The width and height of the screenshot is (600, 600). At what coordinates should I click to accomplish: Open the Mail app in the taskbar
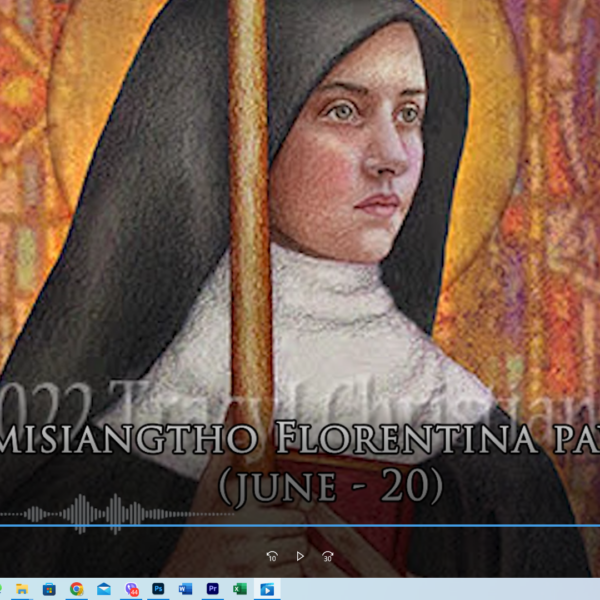104,589
